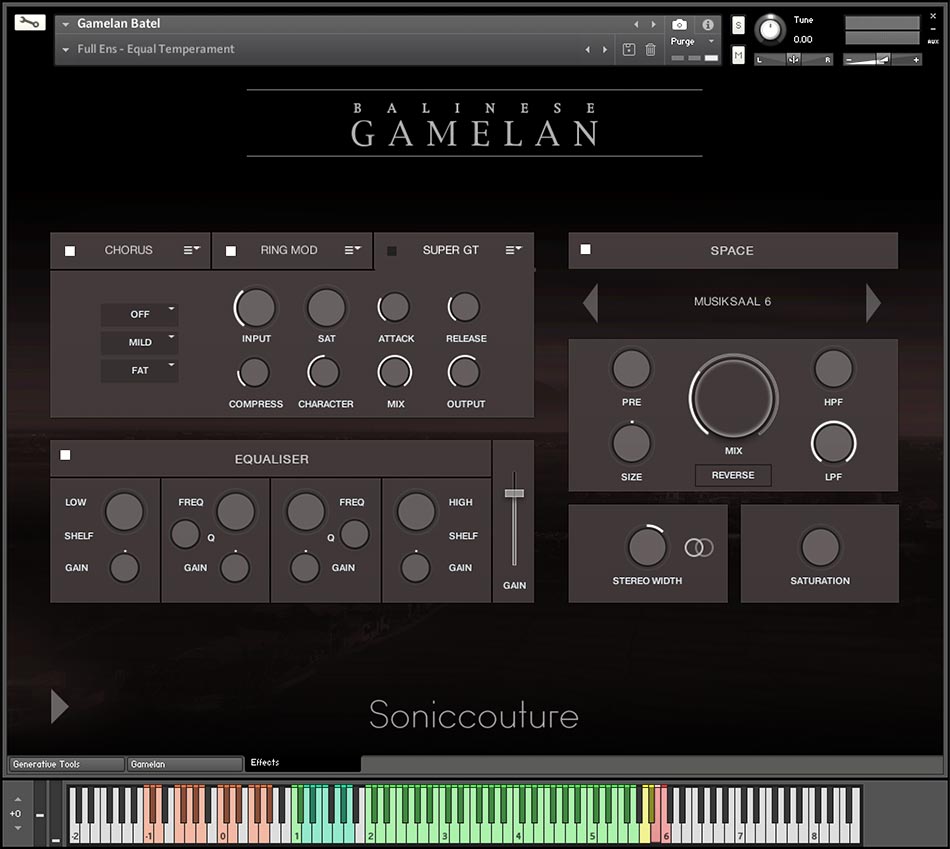The image size is (950, 849).
Task: Click the Super GT OUTPUT knob
Action: pyautogui.click(x=464, y=373)
